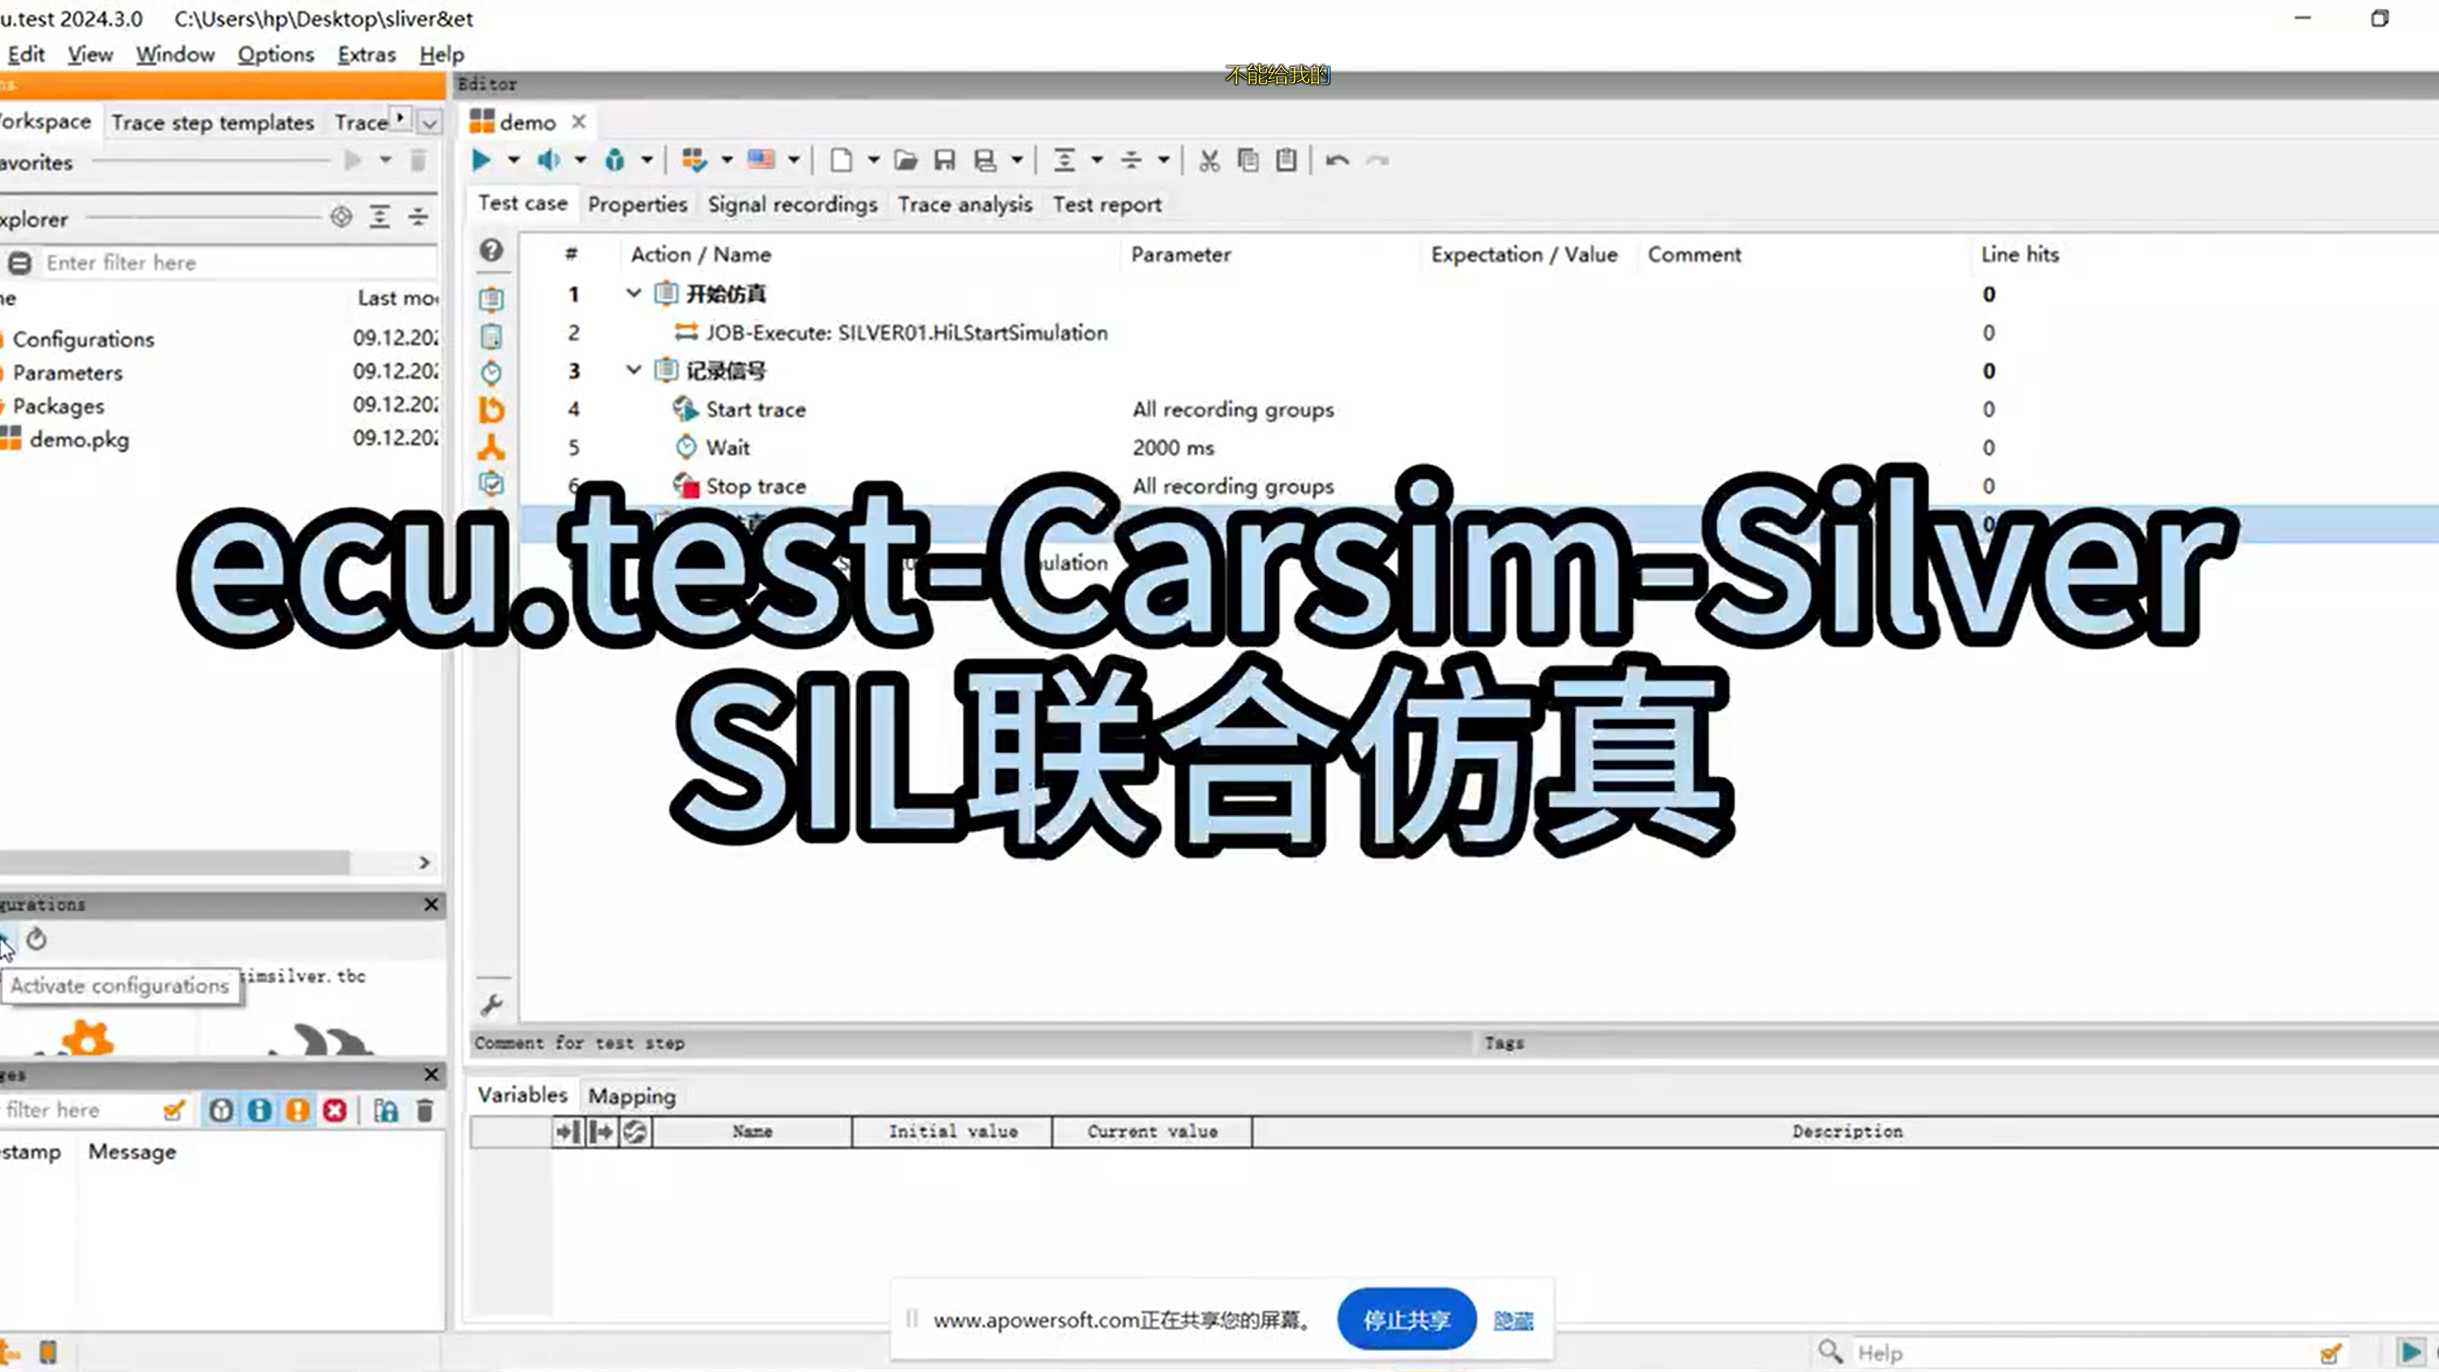The height and width of the screenshot is (1372, 2439).
Task: Click the blue 停止共享 button
Action: 1406,1320
